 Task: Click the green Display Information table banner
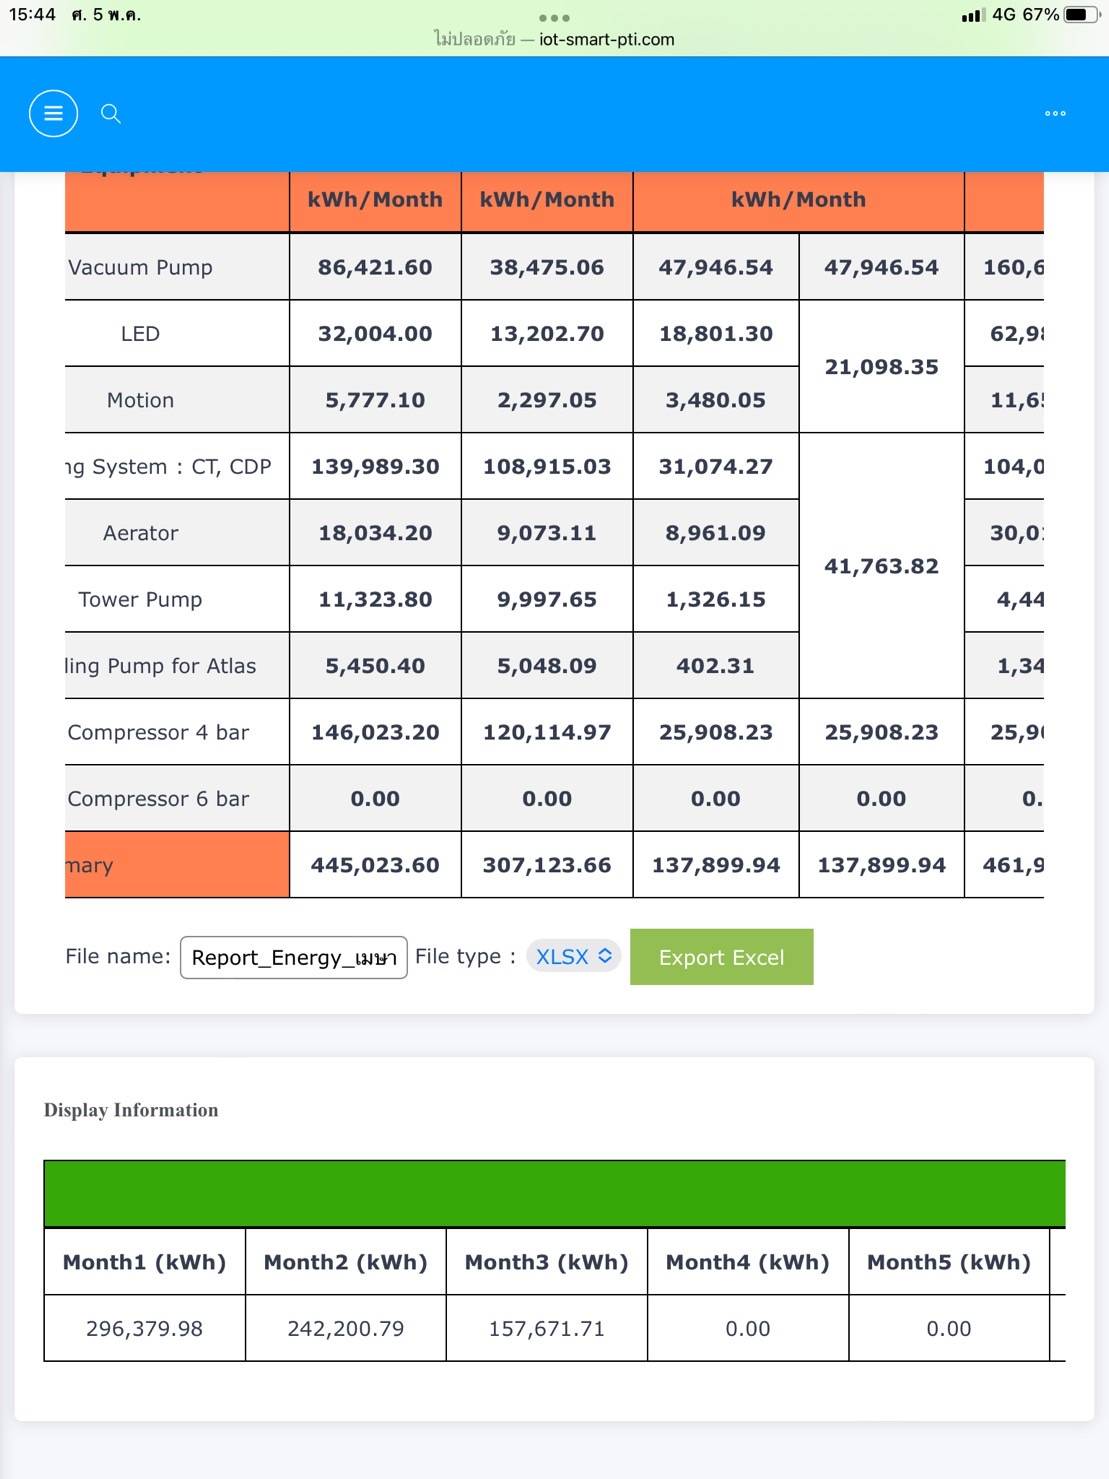(555, 1194)
